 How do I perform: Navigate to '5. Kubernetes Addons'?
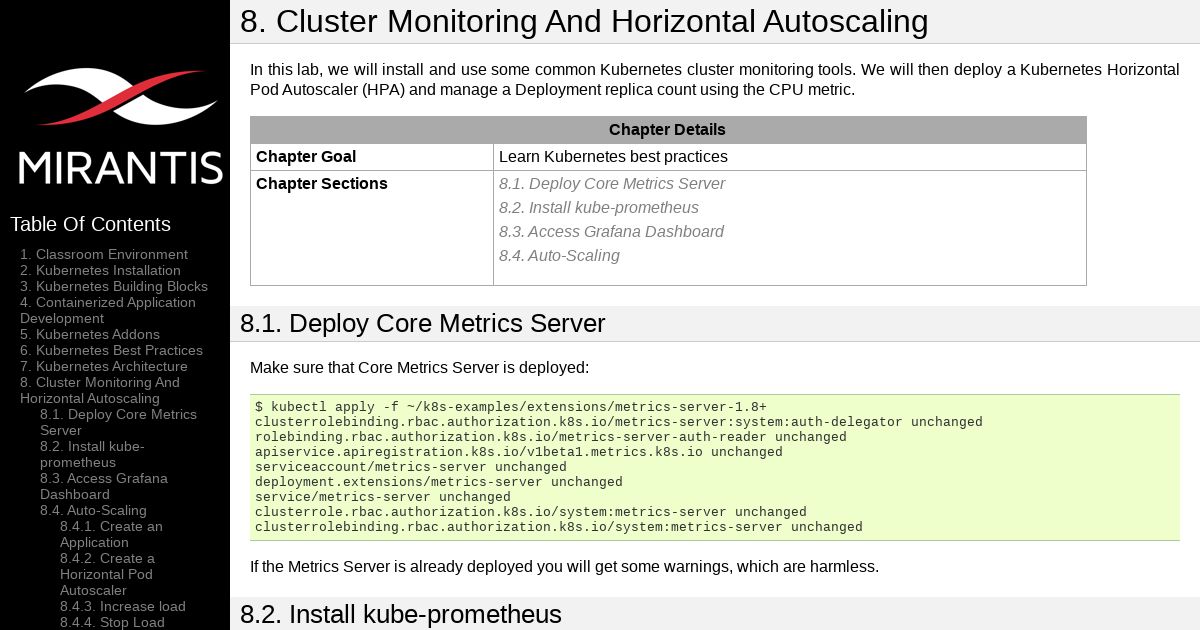click(90, 334)
